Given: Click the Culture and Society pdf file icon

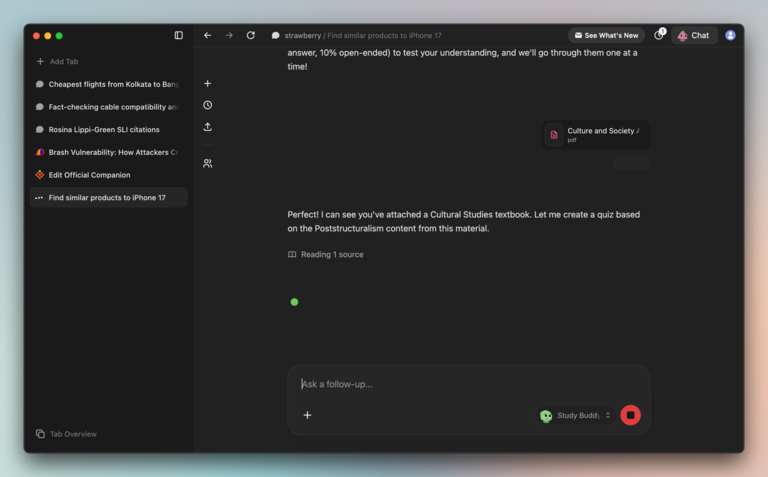Looking at the screenshot, I should pos(554,135).
